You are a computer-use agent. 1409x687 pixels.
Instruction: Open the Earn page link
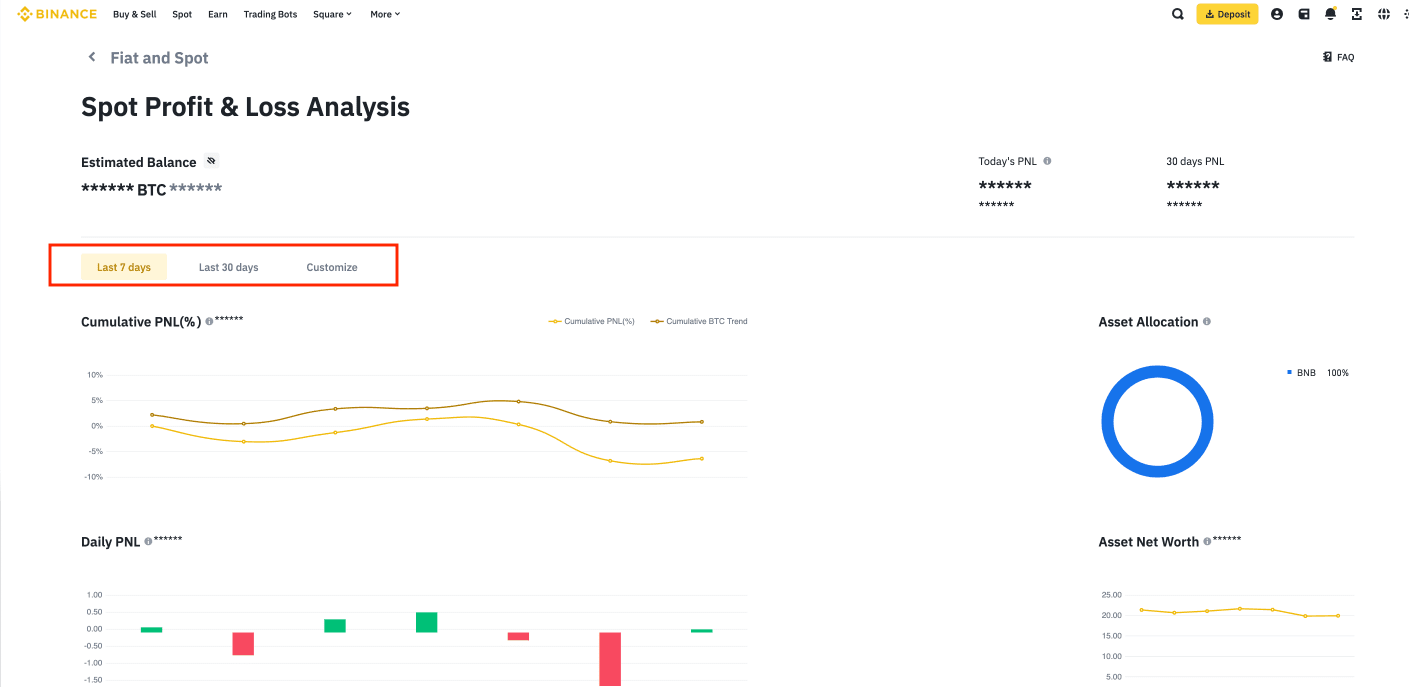(217, 14)
